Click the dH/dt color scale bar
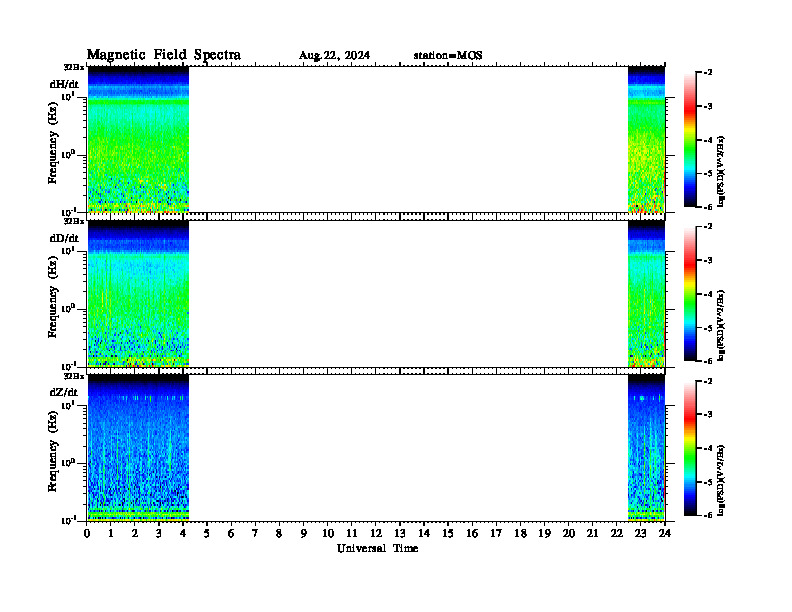792x612 pixels. pos(690,139)
